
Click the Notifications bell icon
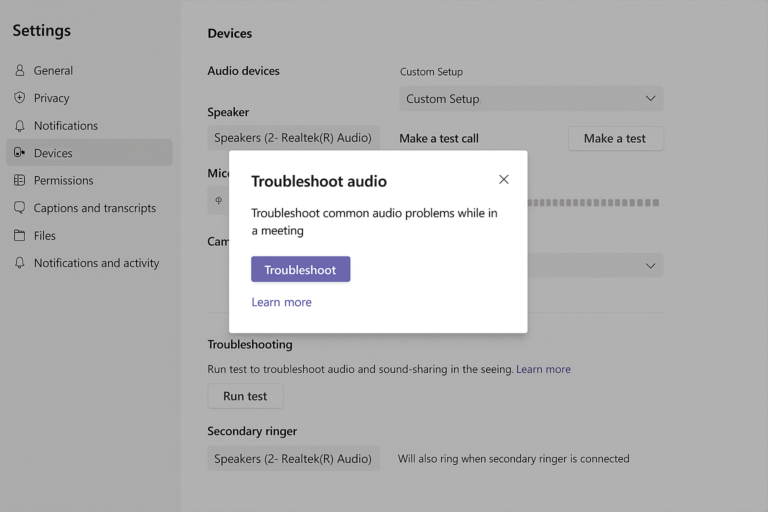point(19,126)
